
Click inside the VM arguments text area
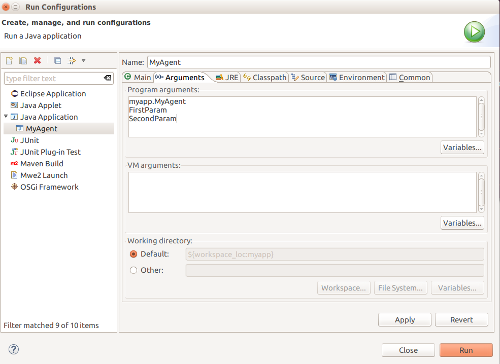(x=302, y=192)
